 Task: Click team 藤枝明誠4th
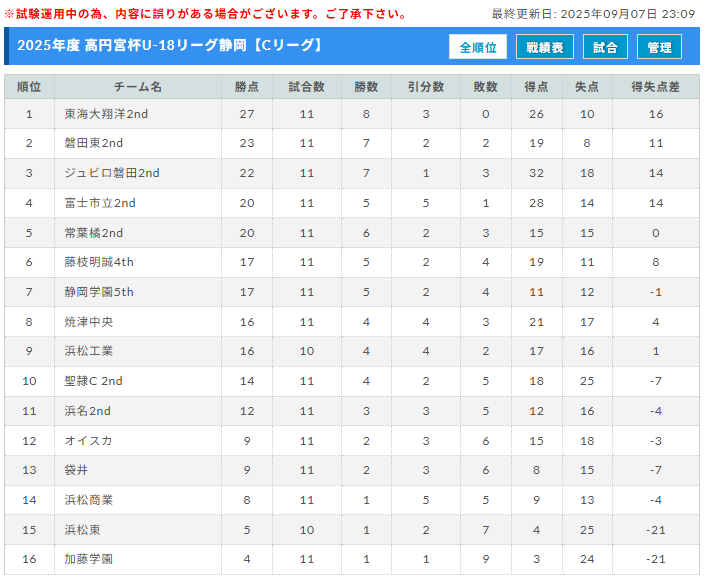click(x=99, y=262)
